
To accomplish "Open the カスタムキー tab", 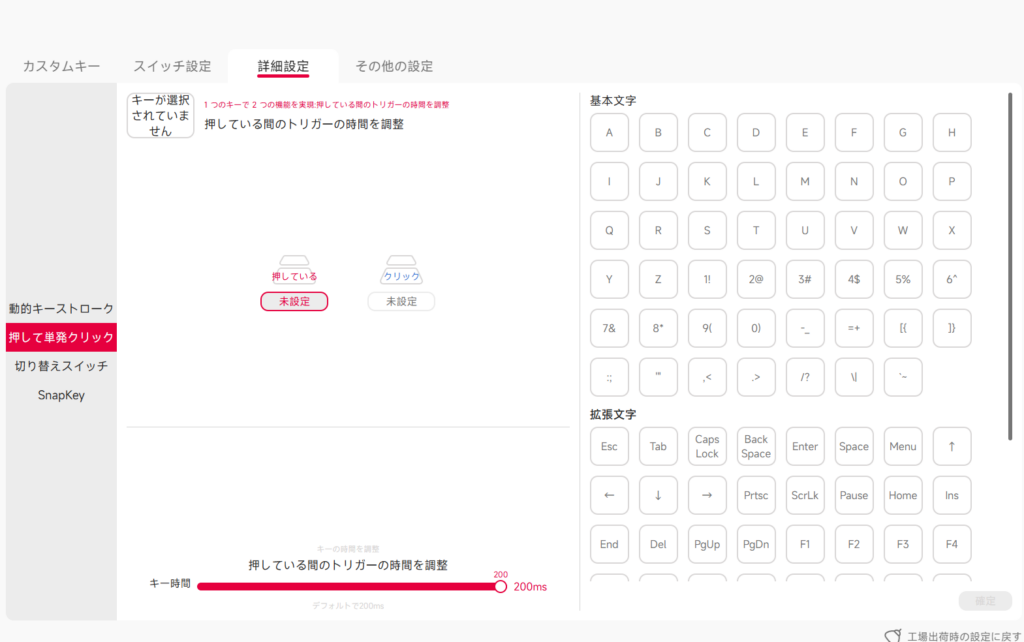I will pyautogui.click(x=61, y=67).
